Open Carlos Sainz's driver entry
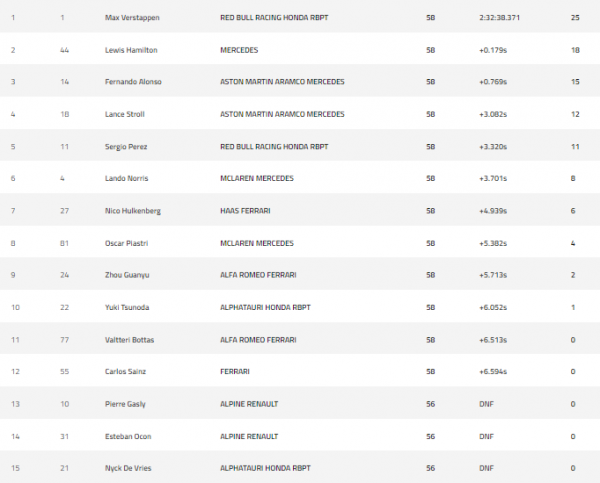 click(126, 372)
